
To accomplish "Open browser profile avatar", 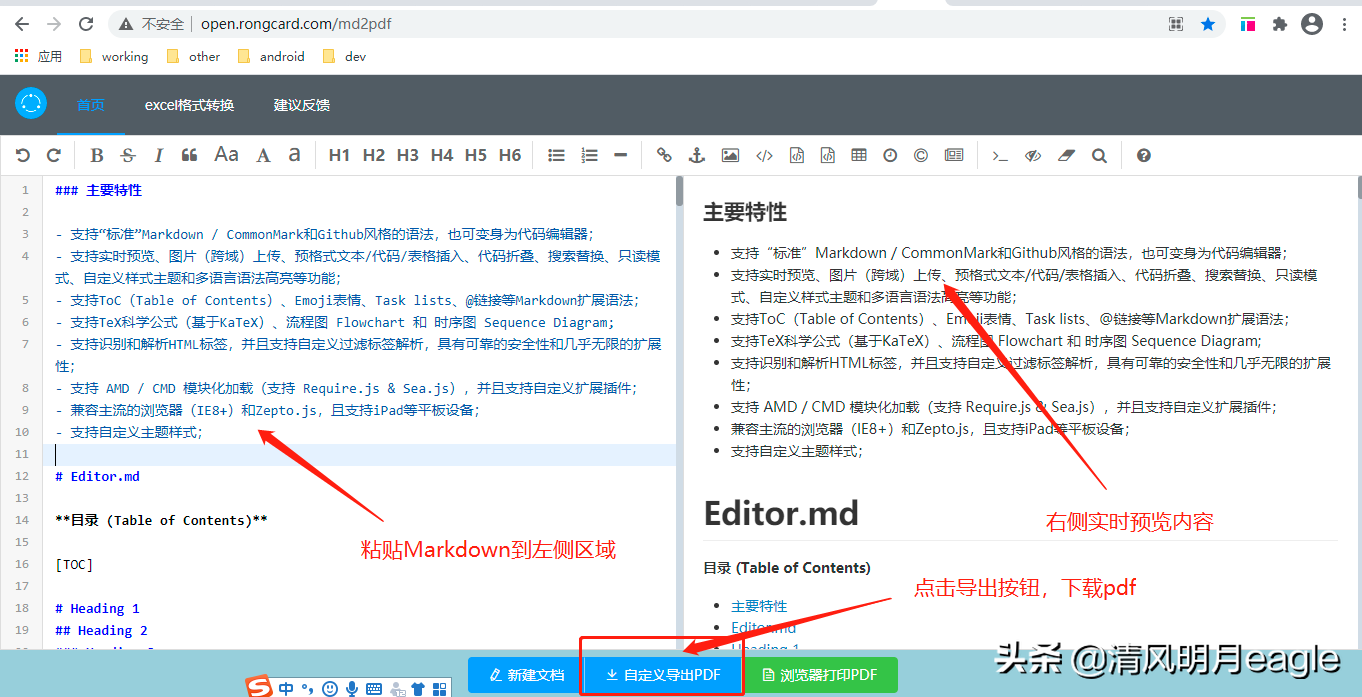I will pyautogui.click(x=1312, y=24).
